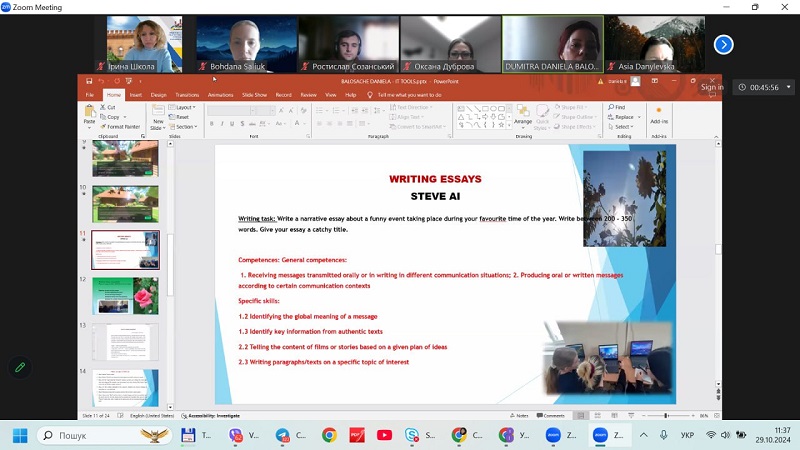The image size is (800, 450).
Task: Apply Bold formatting
Action: pos(212,123)
